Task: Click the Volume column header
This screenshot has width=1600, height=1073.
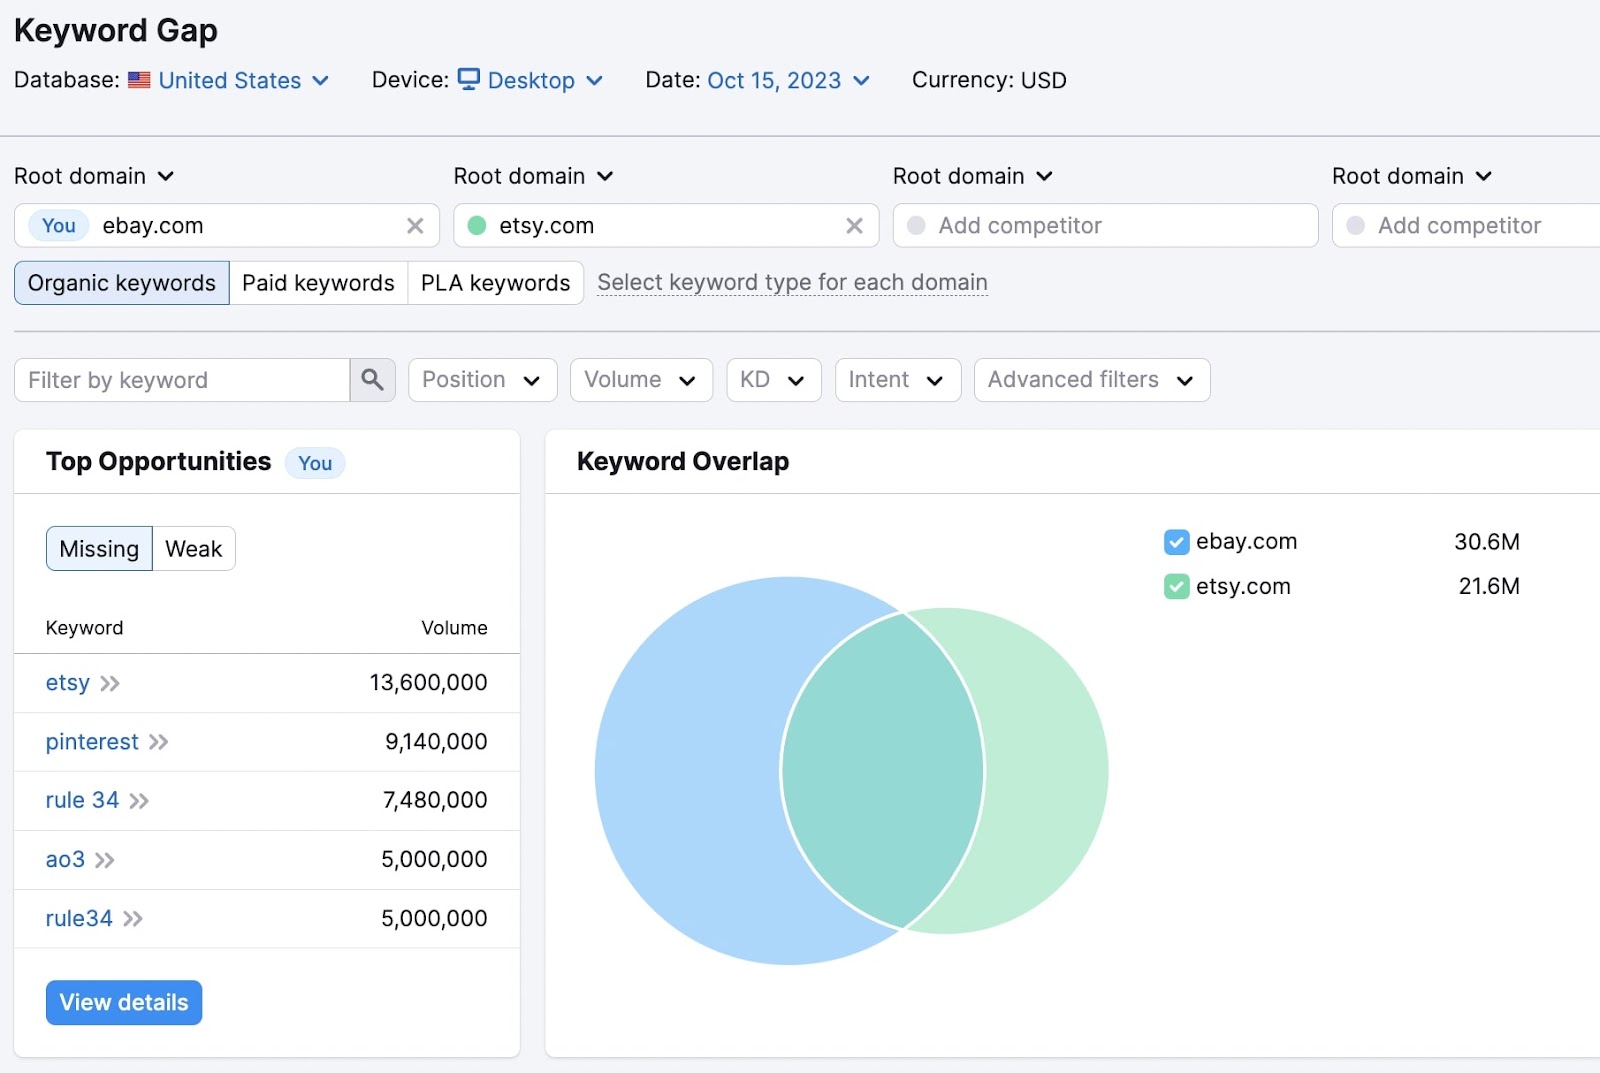Action: (x=454, y=628)
